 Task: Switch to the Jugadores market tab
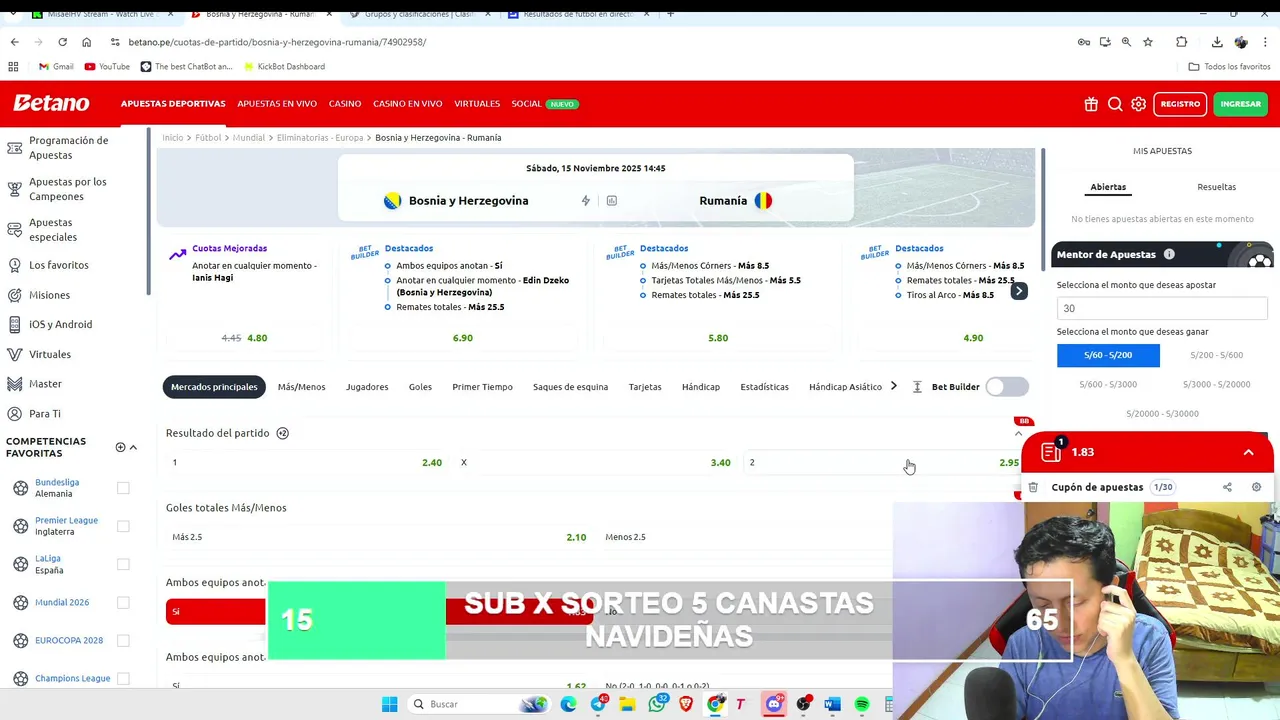click(x=367, y=387)
